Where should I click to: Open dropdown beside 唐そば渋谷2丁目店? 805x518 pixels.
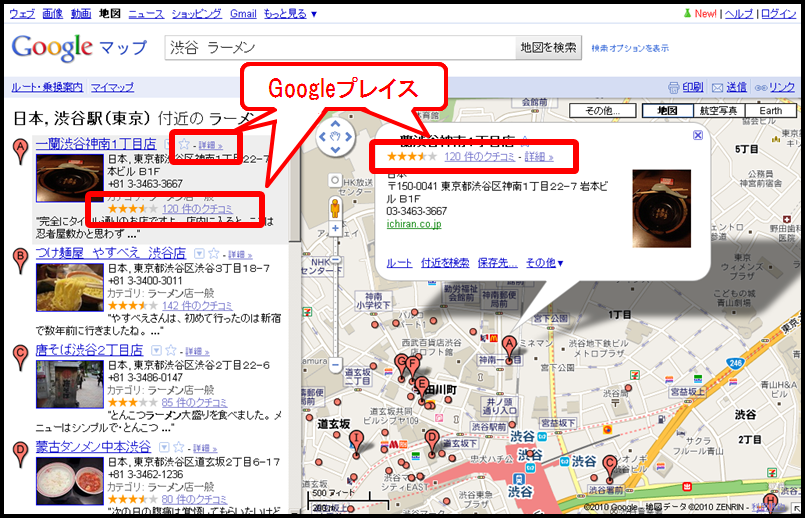pos(156,350)
